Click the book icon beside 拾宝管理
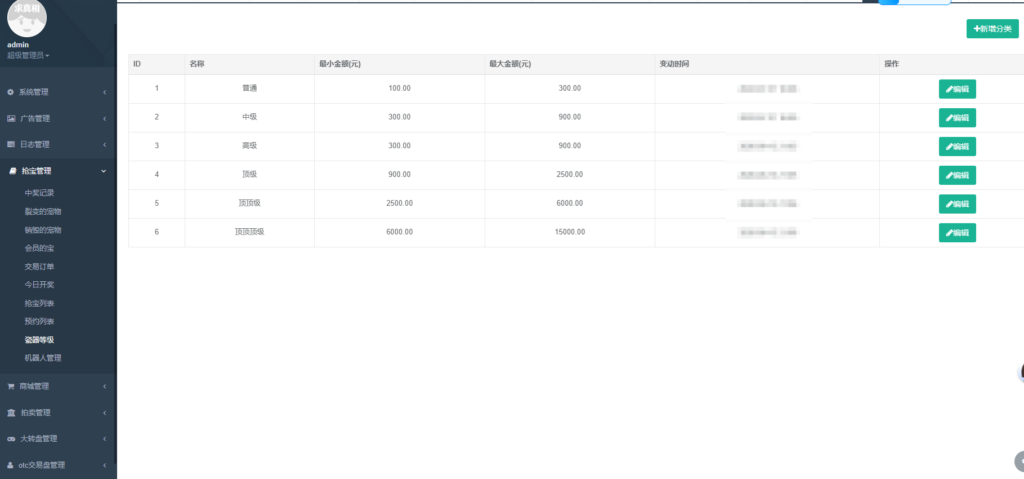 tap(12, 171)
